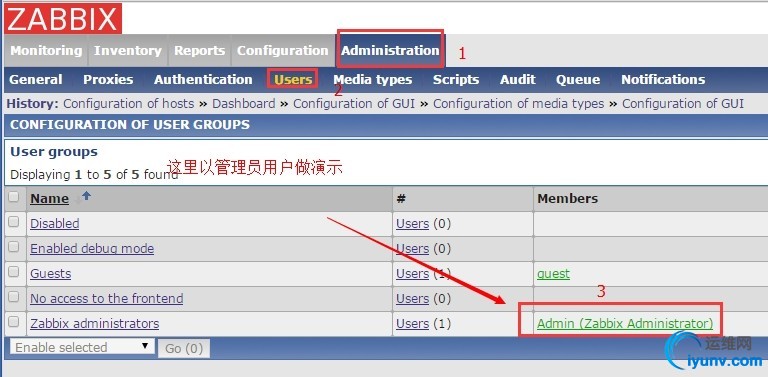Click the # column header
This screenshot has height=377, width=768.
(401, 198)
